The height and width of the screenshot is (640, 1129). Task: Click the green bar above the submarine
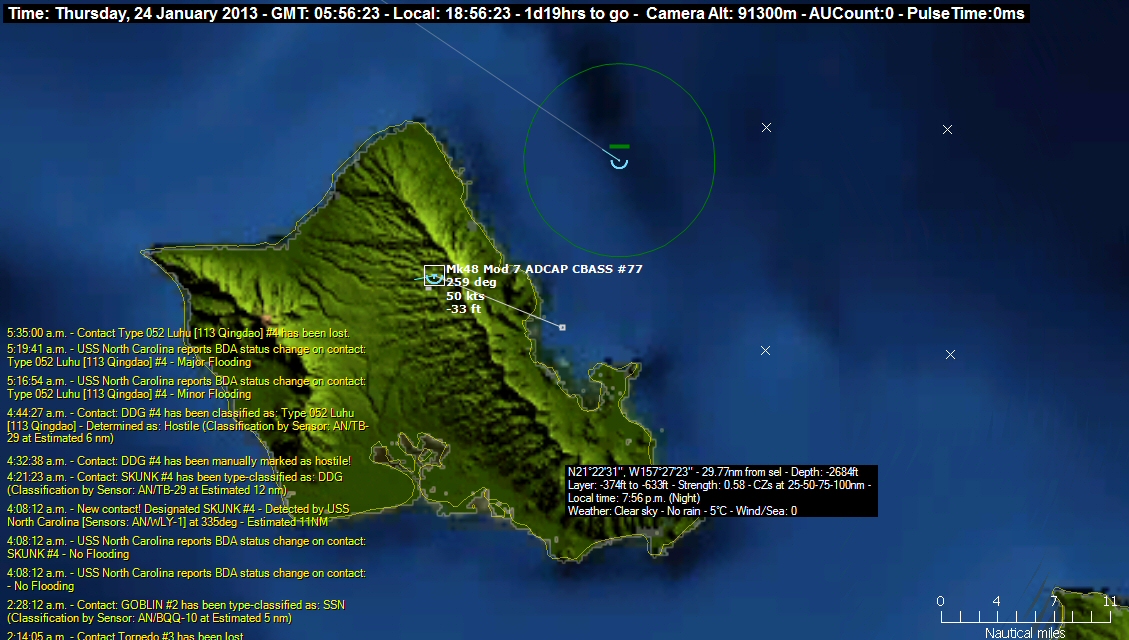tap(619, 147)
